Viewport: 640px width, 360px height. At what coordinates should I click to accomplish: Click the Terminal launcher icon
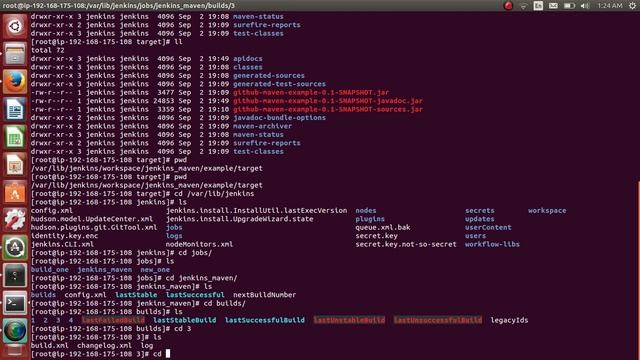(15, 303)
